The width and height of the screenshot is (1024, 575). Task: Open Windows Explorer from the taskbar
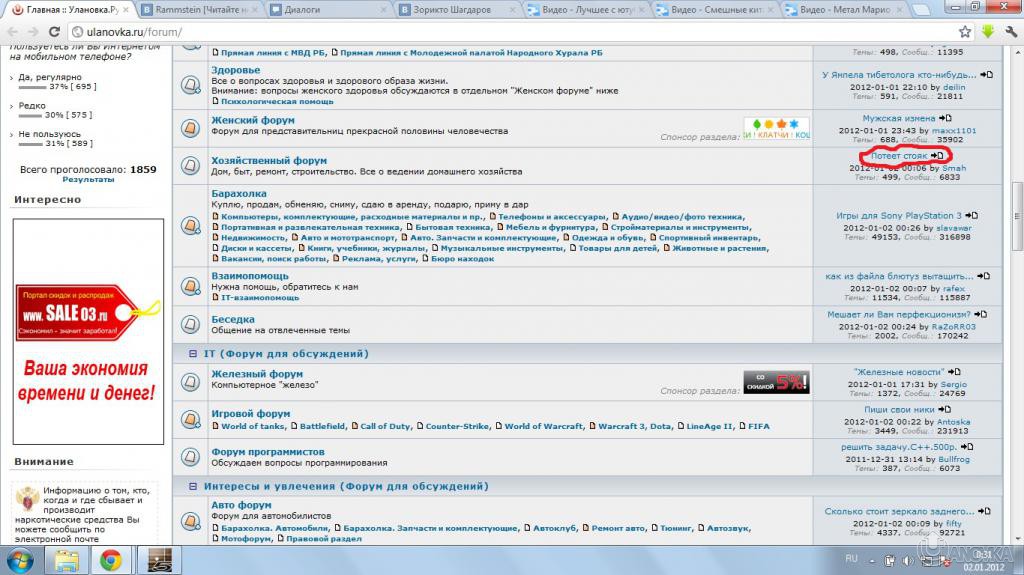67,561
